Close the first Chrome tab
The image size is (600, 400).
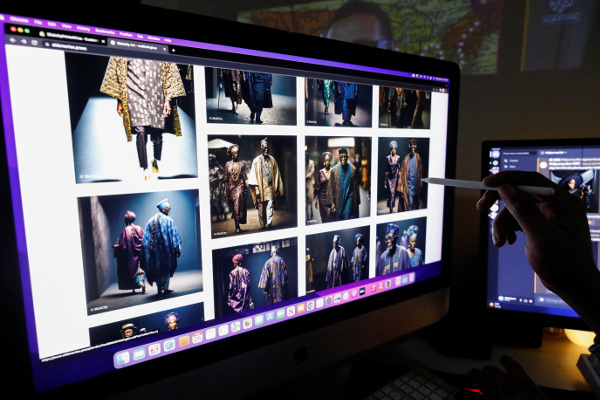103,41
